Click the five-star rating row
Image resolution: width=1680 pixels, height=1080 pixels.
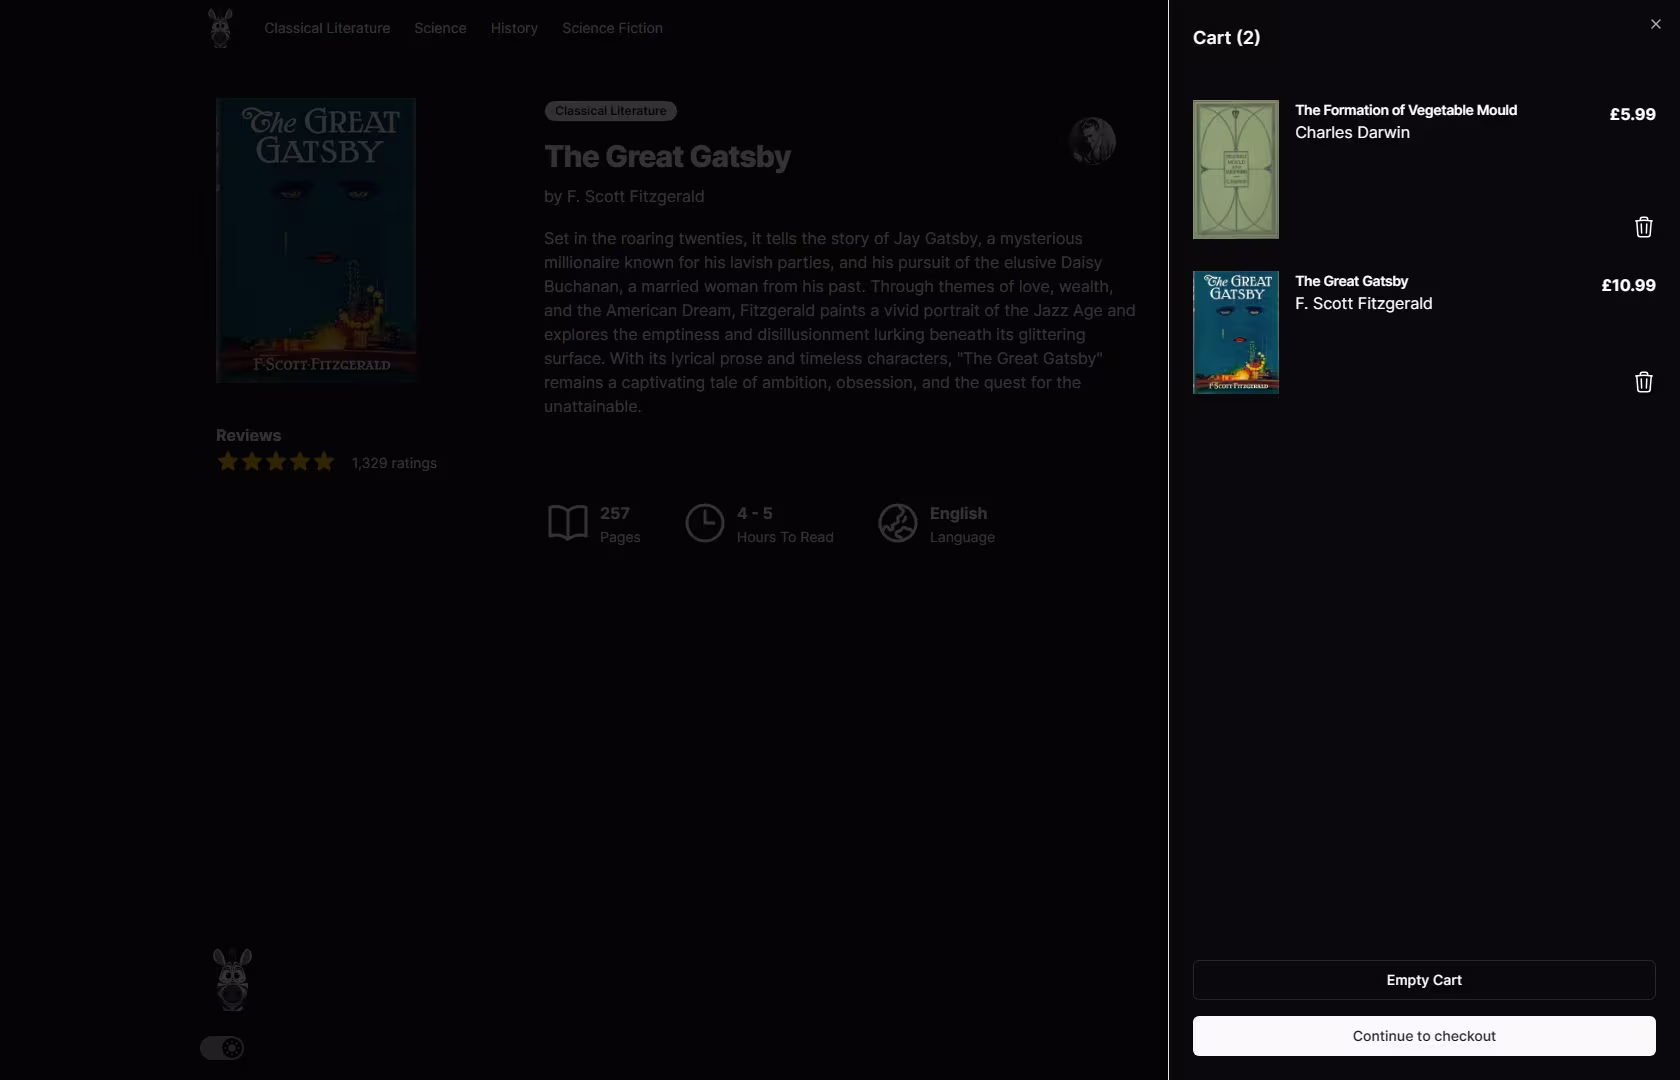click(276, 462)
